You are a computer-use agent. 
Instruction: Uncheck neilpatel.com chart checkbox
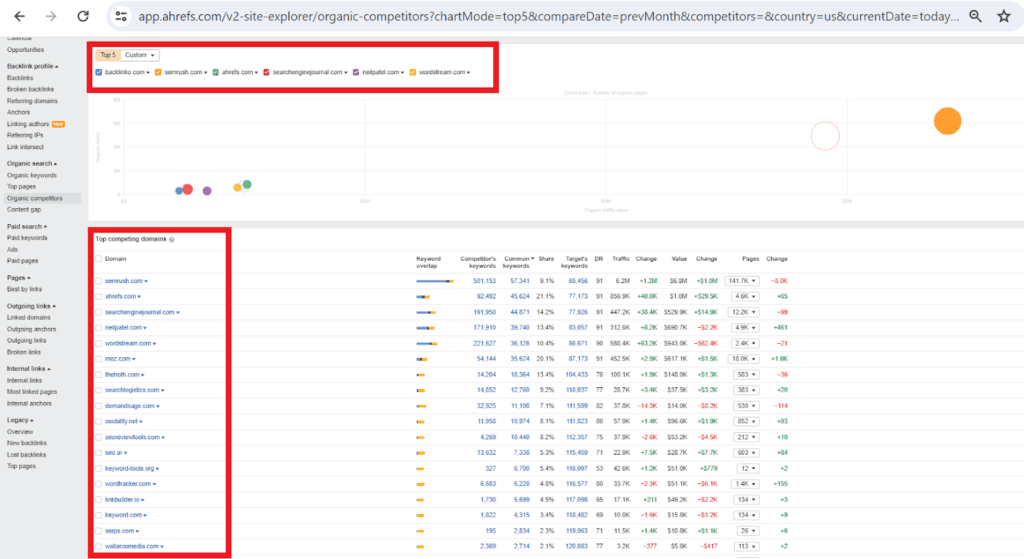[356, 72]
